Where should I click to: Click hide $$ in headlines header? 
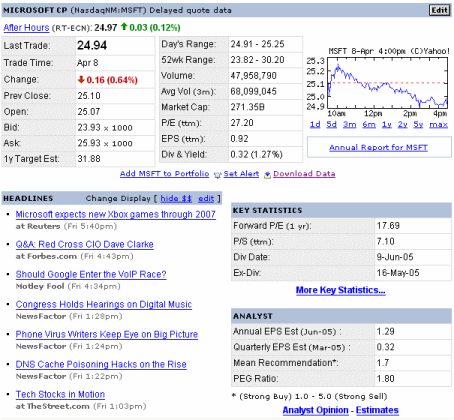click(176, 199)
